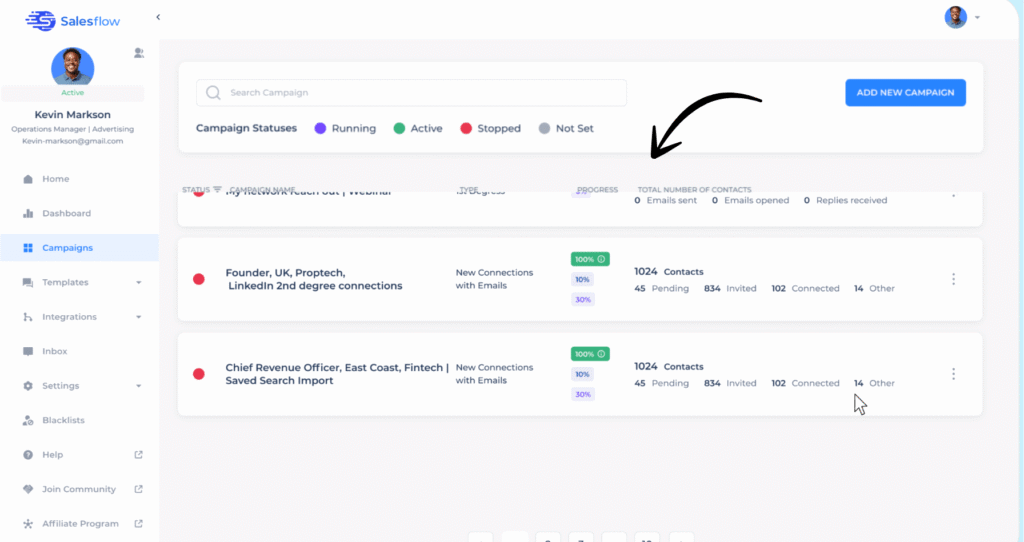
Task: Open the Blacklists icon in sidebar
Action: 28,420
